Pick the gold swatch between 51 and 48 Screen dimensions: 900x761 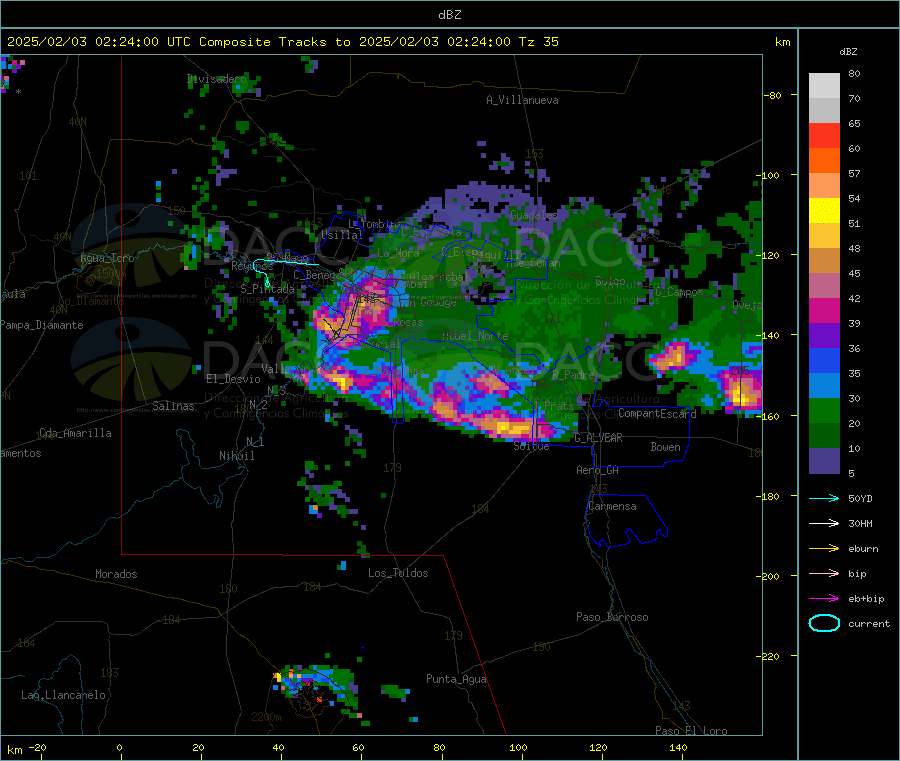point(824,236)
